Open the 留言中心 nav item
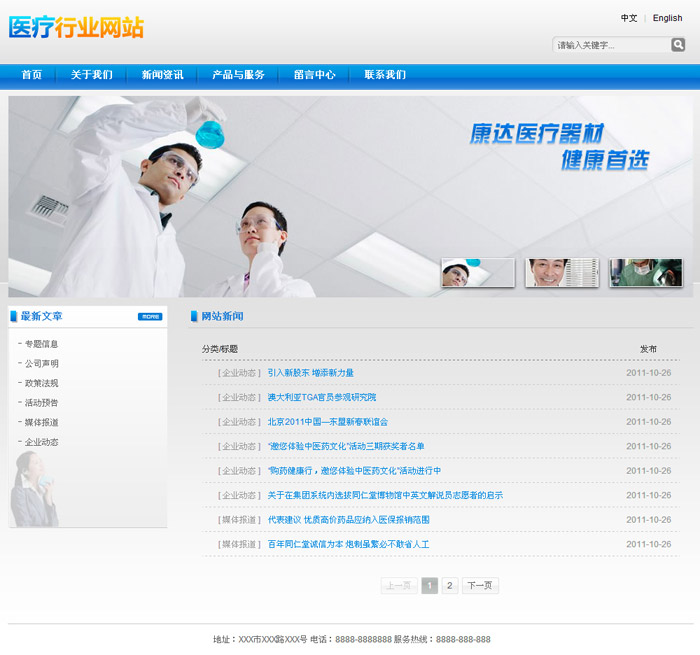 (x=314, y=75)
